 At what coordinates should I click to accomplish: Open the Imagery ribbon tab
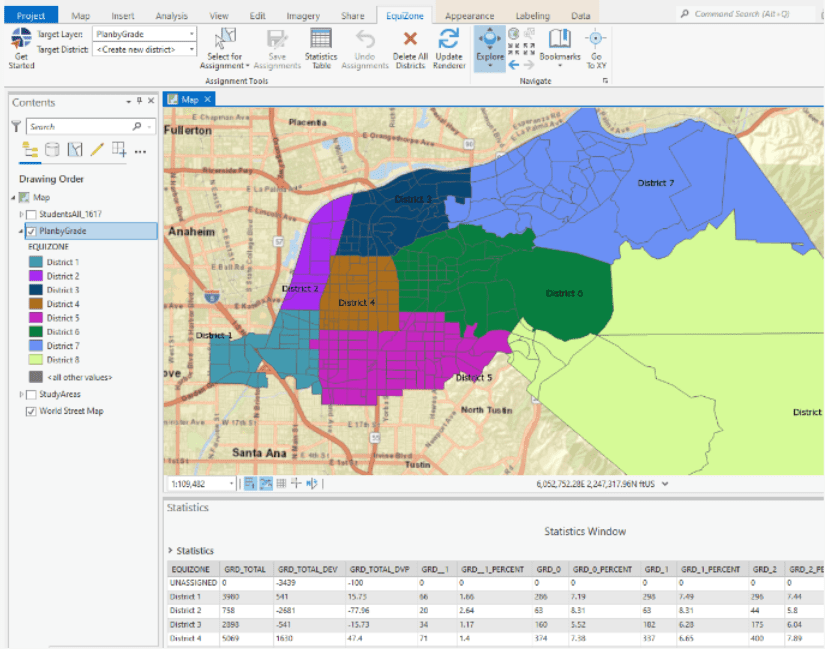303,16
